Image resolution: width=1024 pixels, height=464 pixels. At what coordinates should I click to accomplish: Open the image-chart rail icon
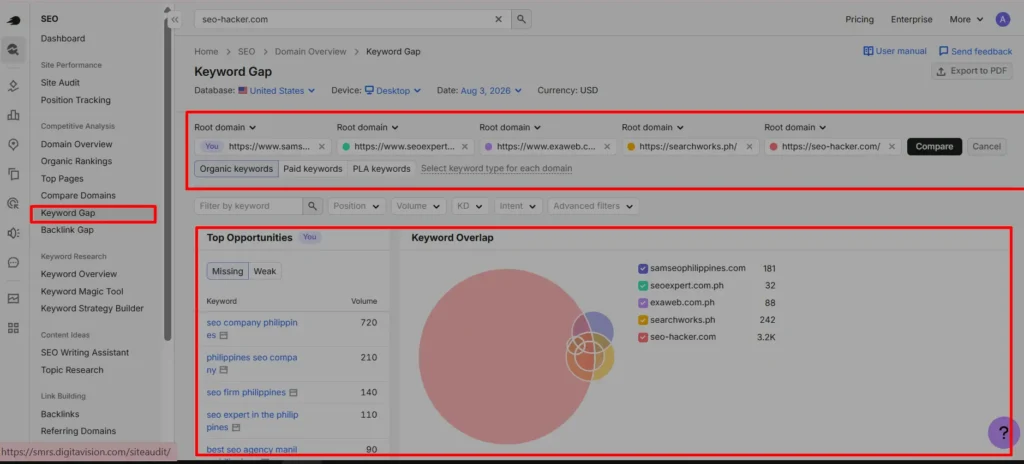tap(13, 299)
